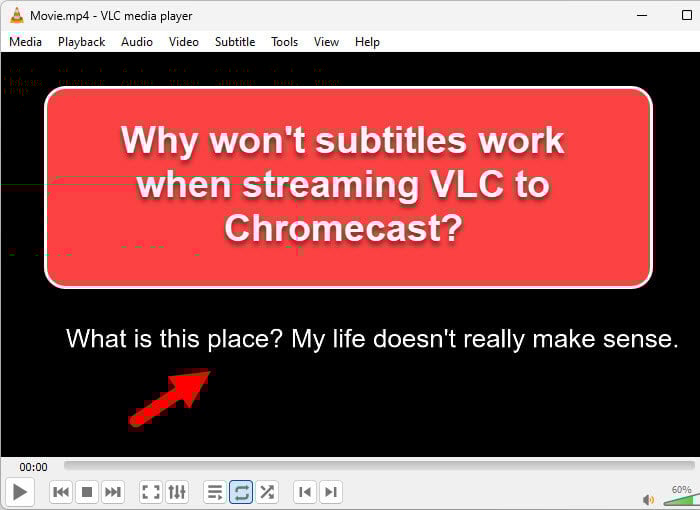This screenshot has width=700, height=510.
Task: Click the VLC cone icon in title bar
Action: 17,16
